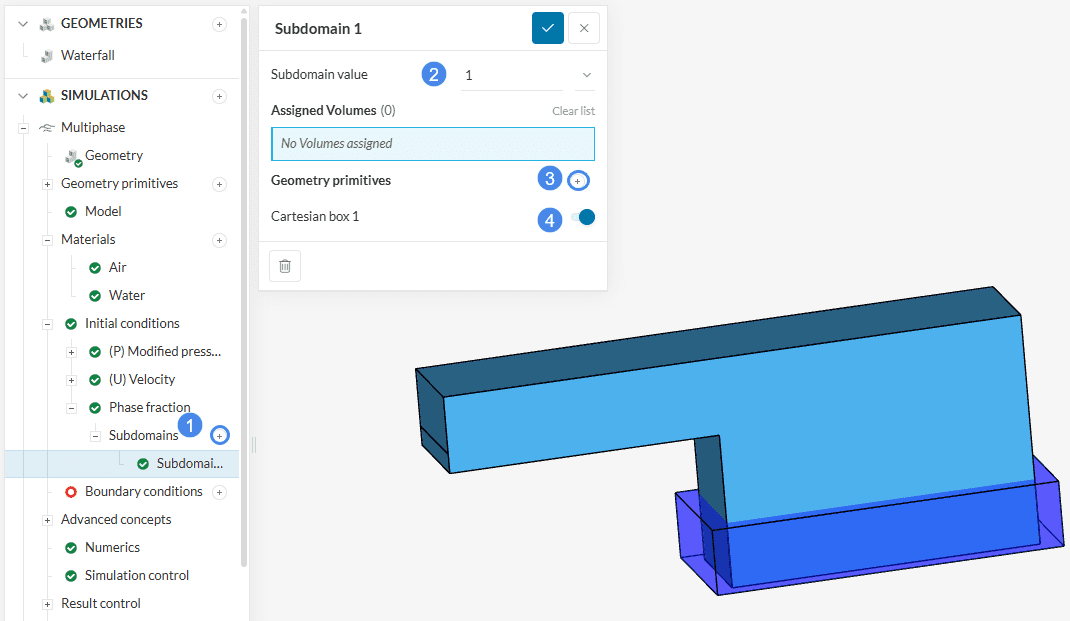This screenshot has width=1070, height=621.
Task: Click the trash icon to delete Subdomain 1
Action: (x=285, y=266)
